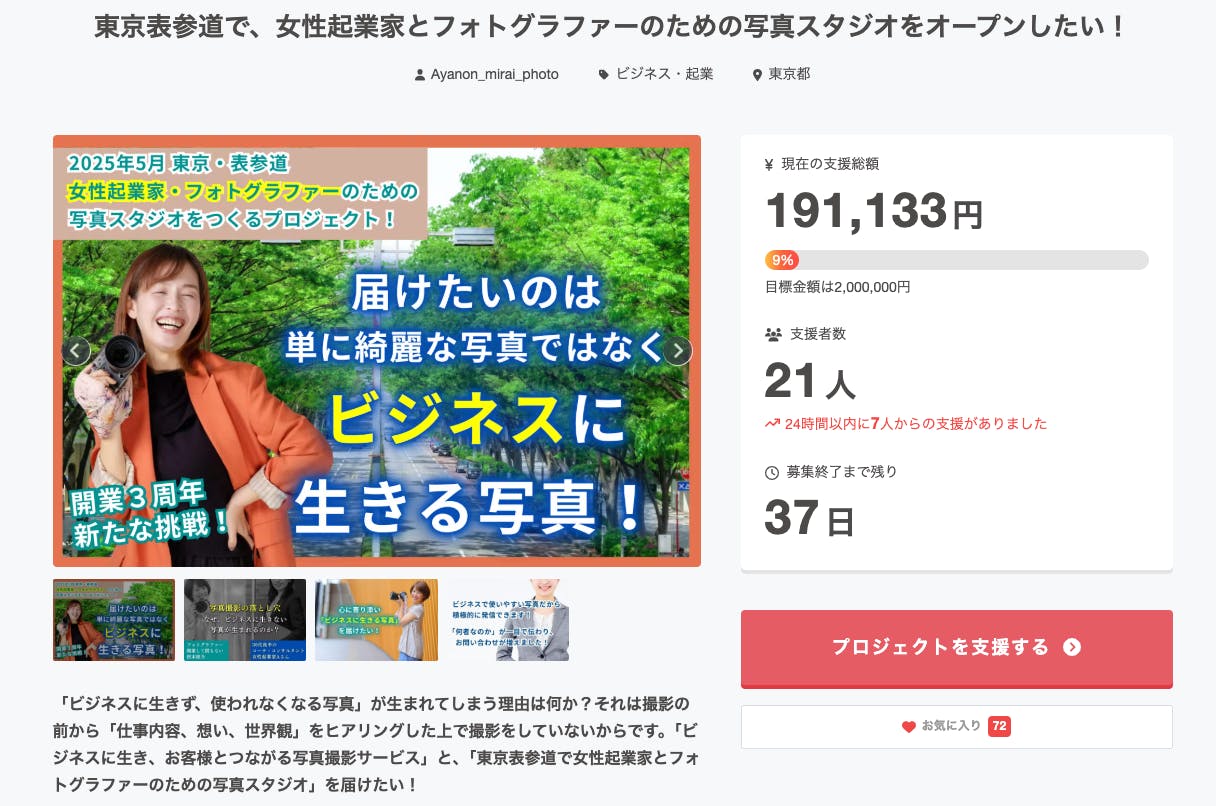
Task: Click the clock icon beside 募集終了まで残り
Action: click(x=771, y=472)
